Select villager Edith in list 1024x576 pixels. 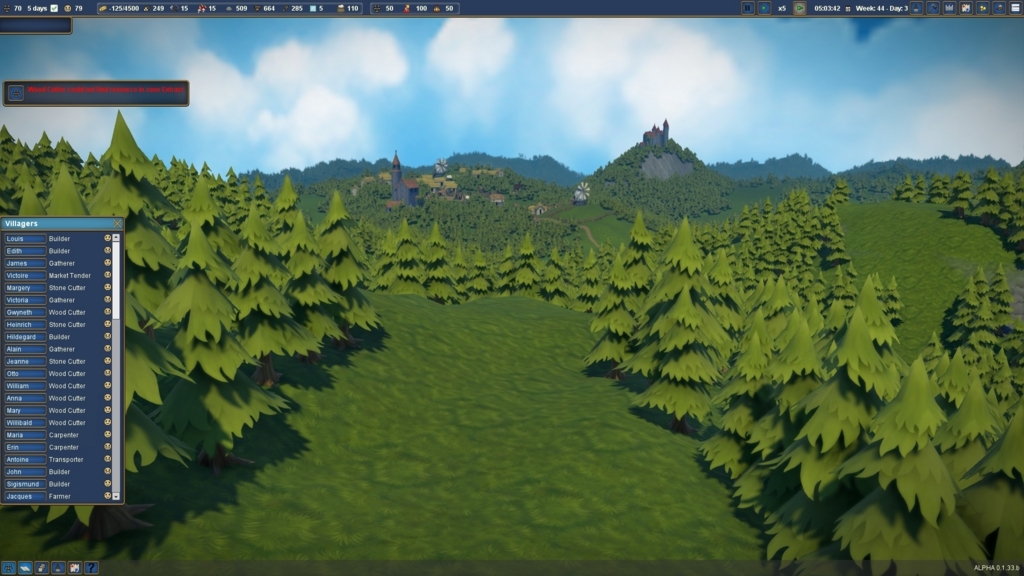[x=25, y=251]
